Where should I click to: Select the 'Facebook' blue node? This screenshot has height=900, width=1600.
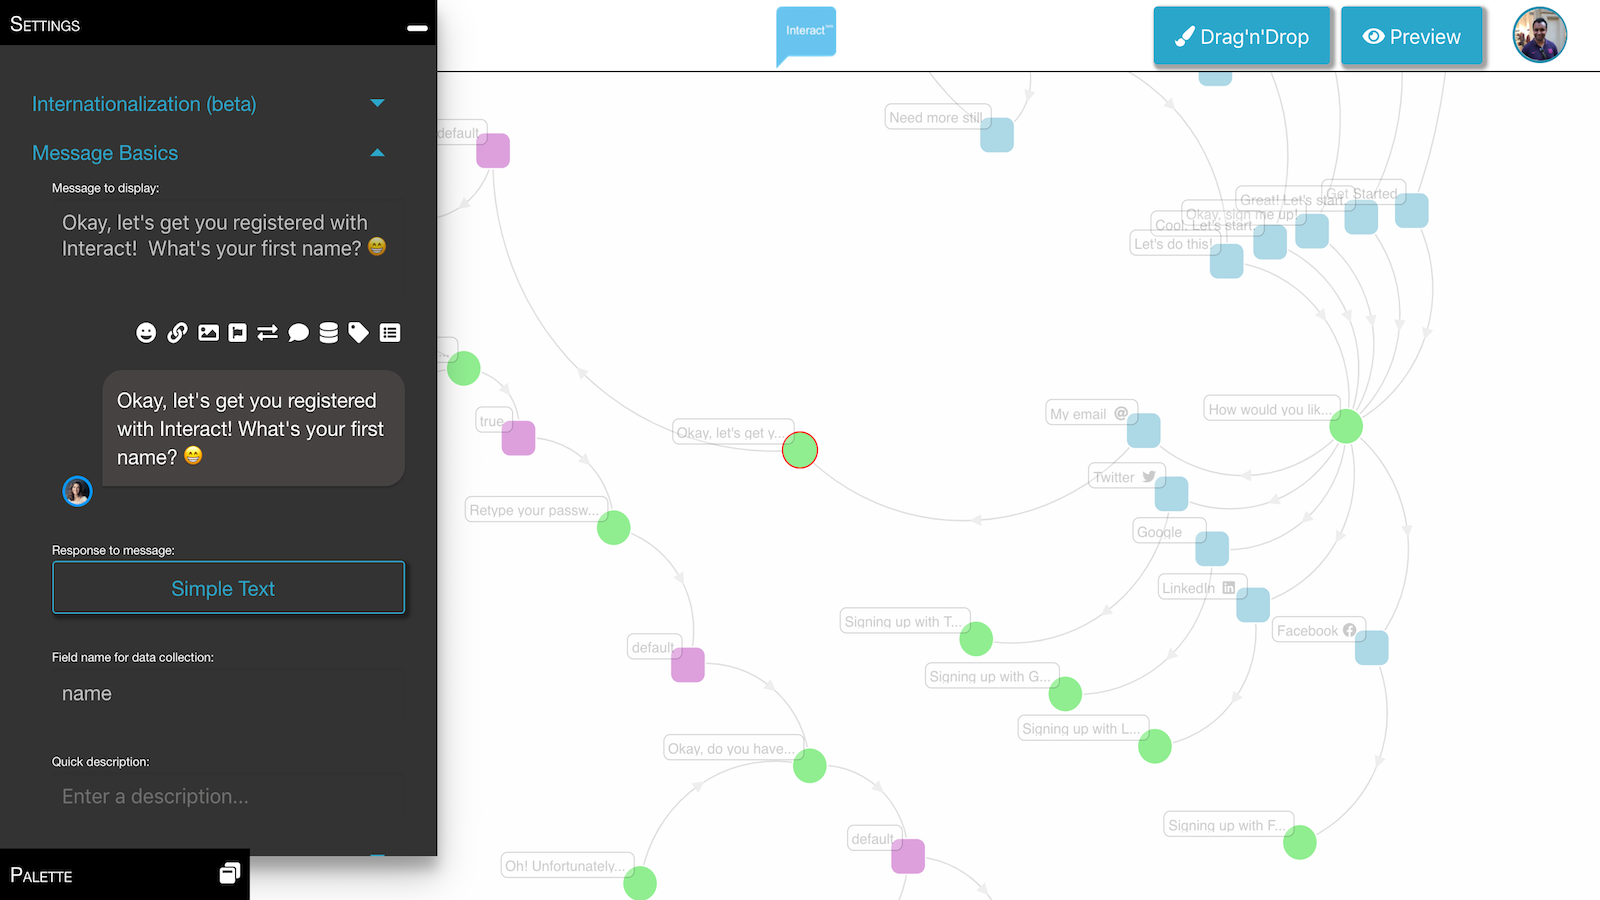[x=1372, y=648]
